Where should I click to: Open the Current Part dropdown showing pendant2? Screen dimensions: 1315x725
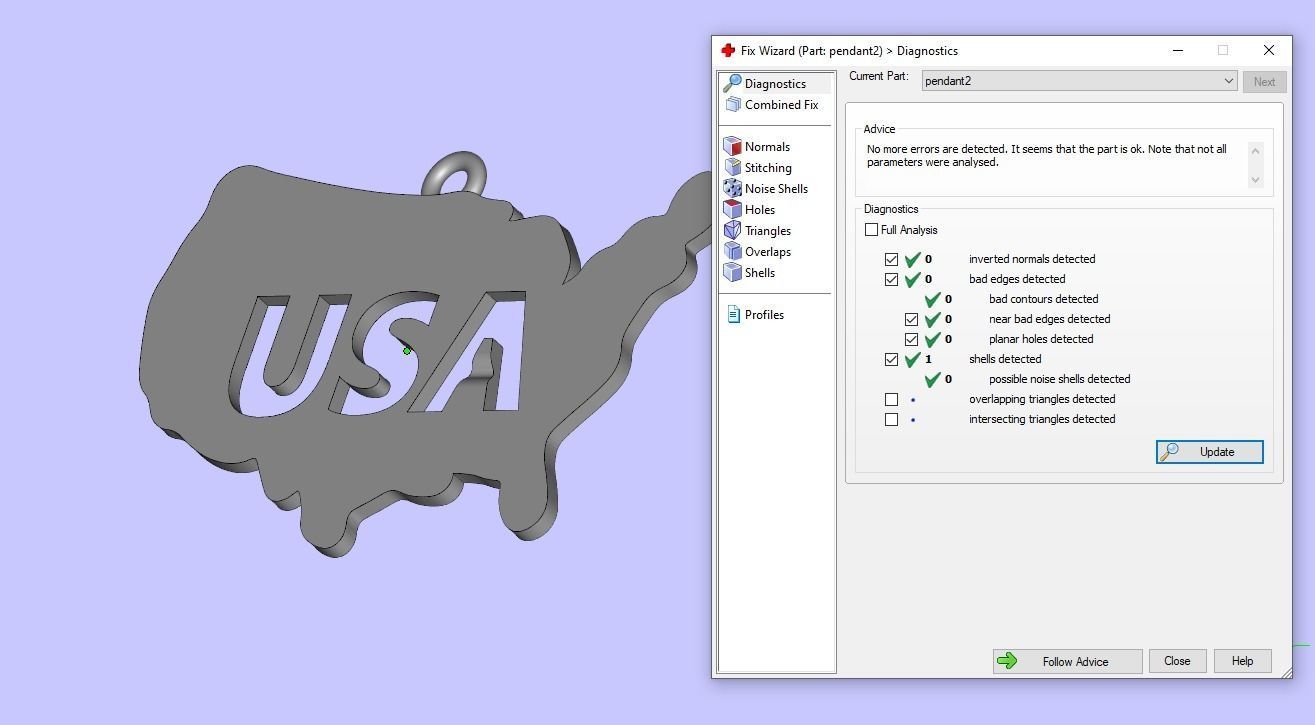click(x=1079, y=81)
